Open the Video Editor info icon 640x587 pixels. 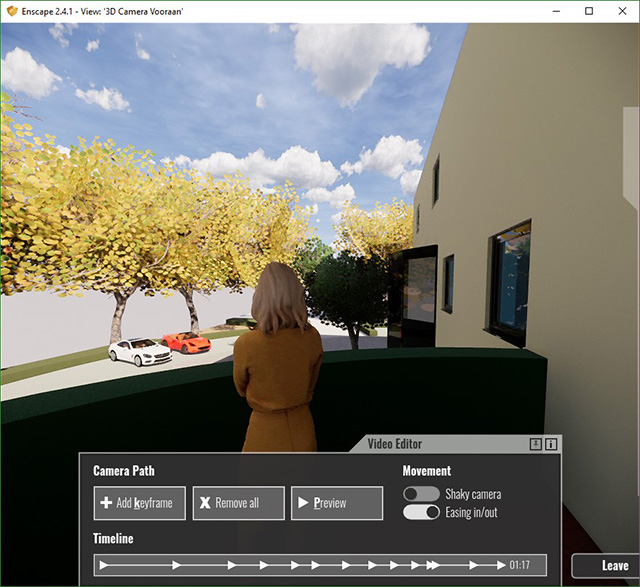point(551,444)
